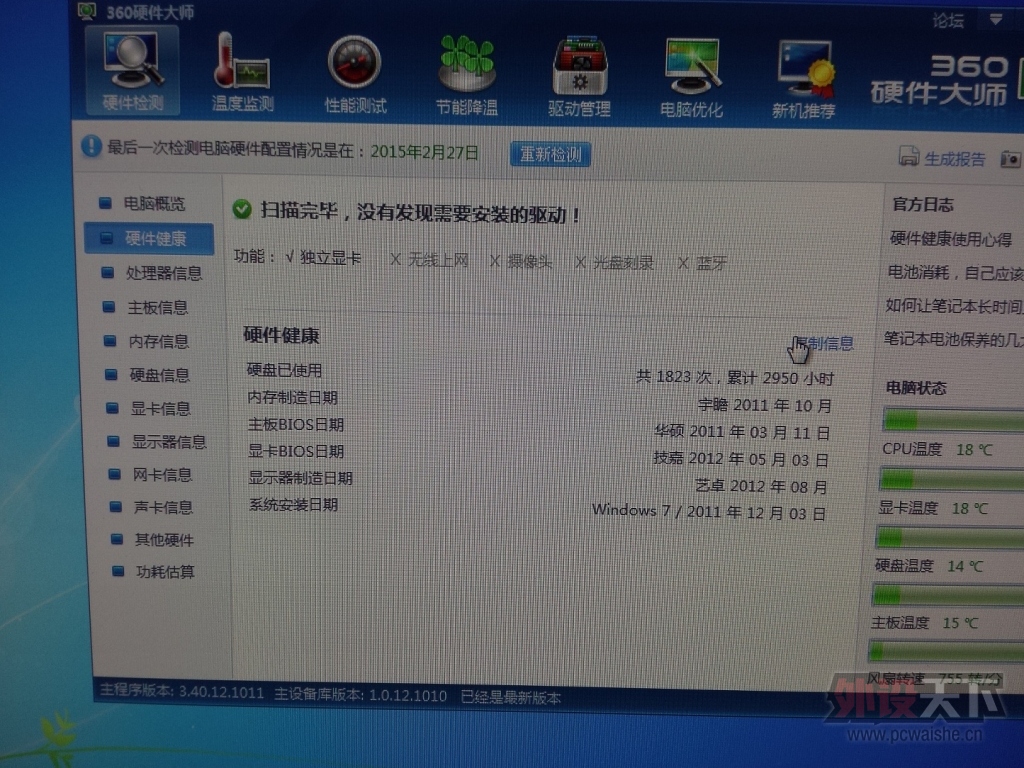Click the 独立显卡 feature label
The height and width of the screenshot is (768, 1024).
330,258
